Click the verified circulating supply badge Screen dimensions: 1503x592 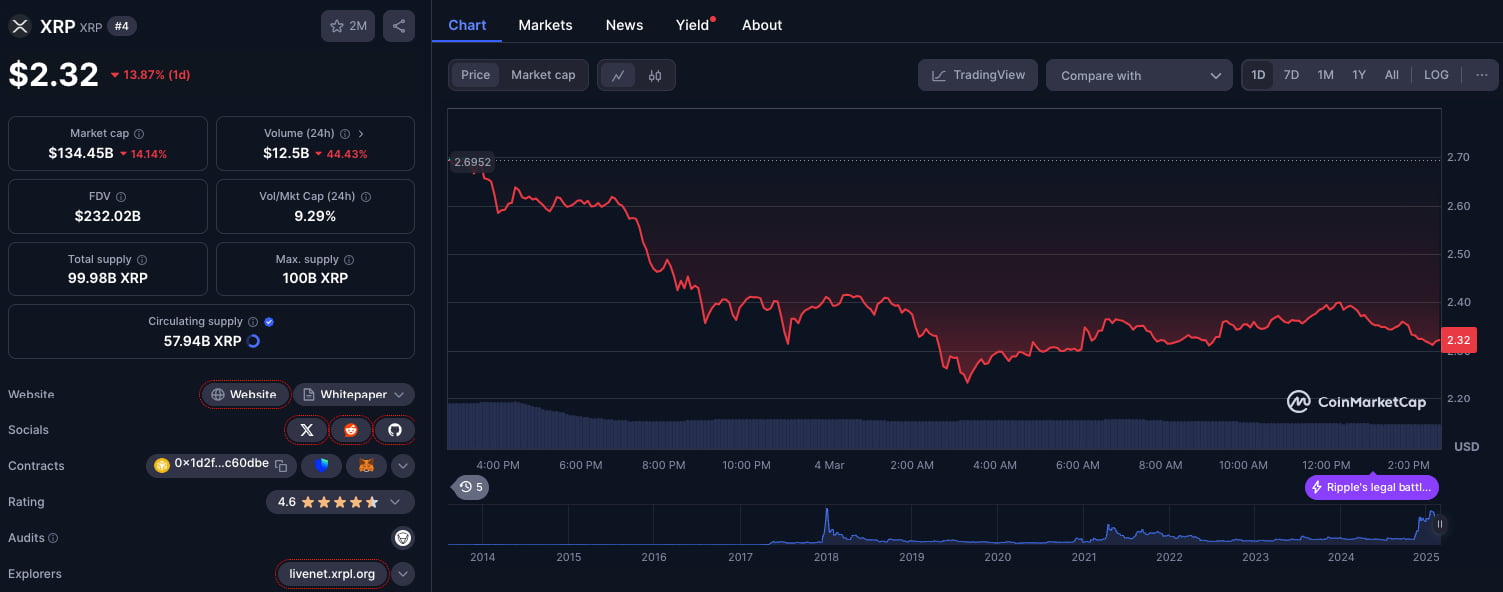269,322
